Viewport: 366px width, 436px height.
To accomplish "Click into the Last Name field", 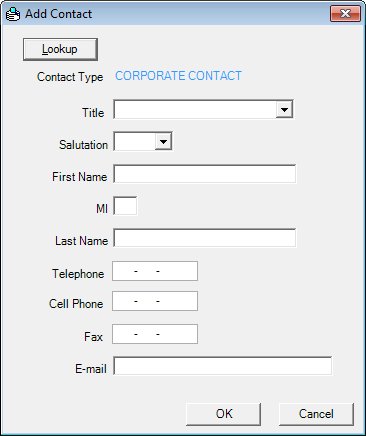I will [205, 238].
